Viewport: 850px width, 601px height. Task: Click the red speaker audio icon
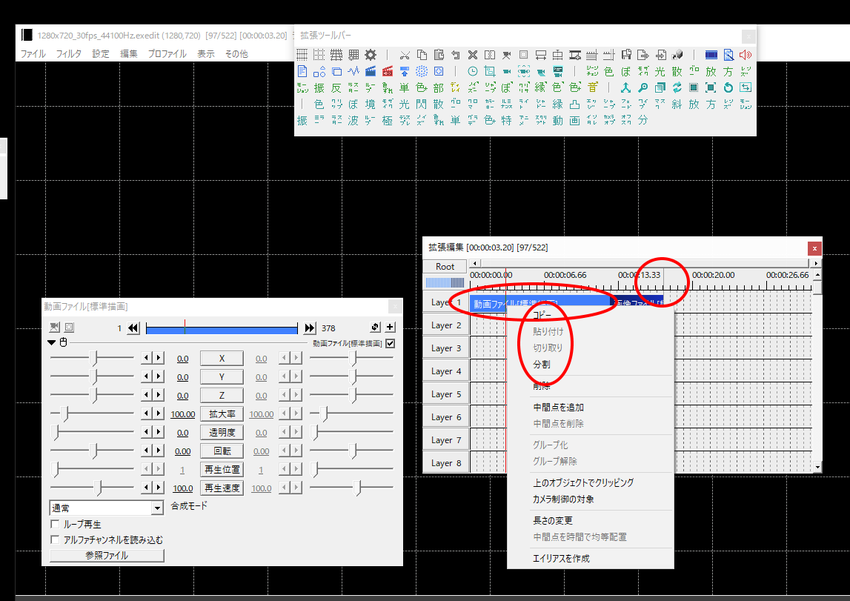pyautogui.click(x=745, y=55)
